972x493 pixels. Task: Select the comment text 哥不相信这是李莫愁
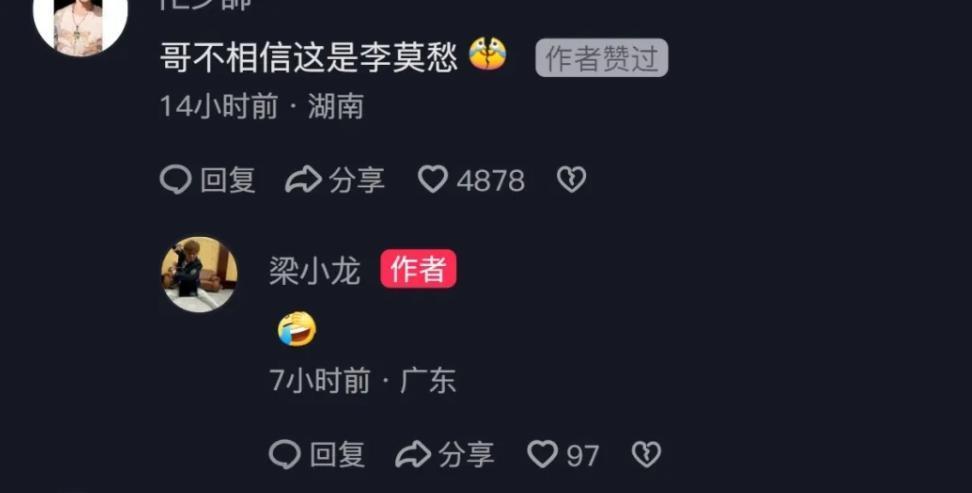click(x=309, y=58)
